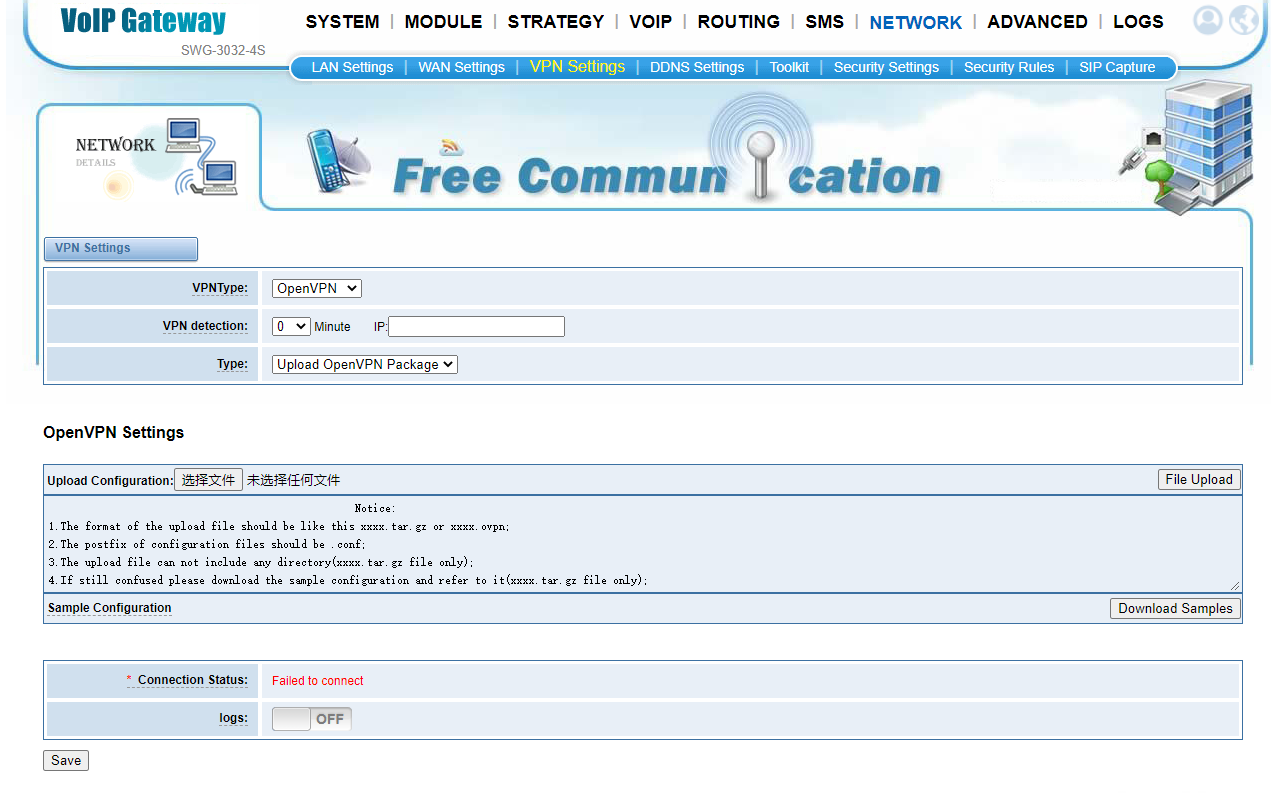The width and height of the screenshot is (1271, 793).
Task: Focus the VPN detection IP input field
Action: pyautogui.click(x=476, y=326)
